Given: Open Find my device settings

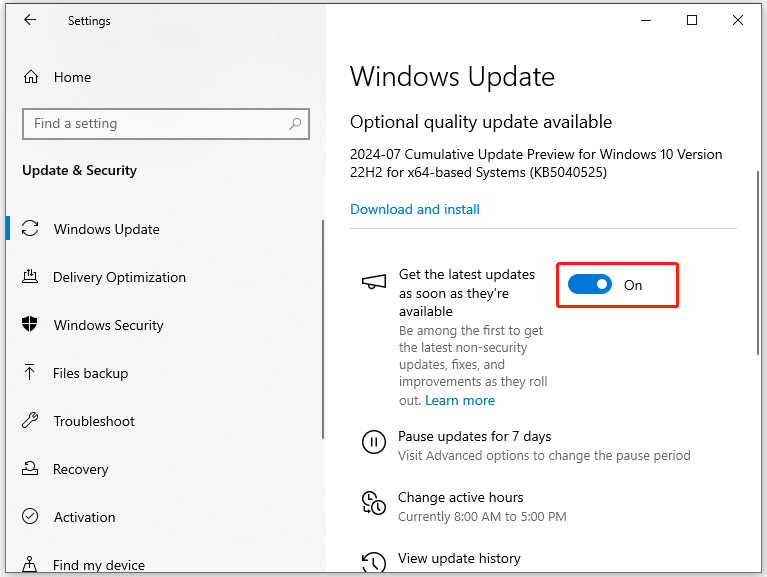Looking at the screenshot, I should coord(98,565).
